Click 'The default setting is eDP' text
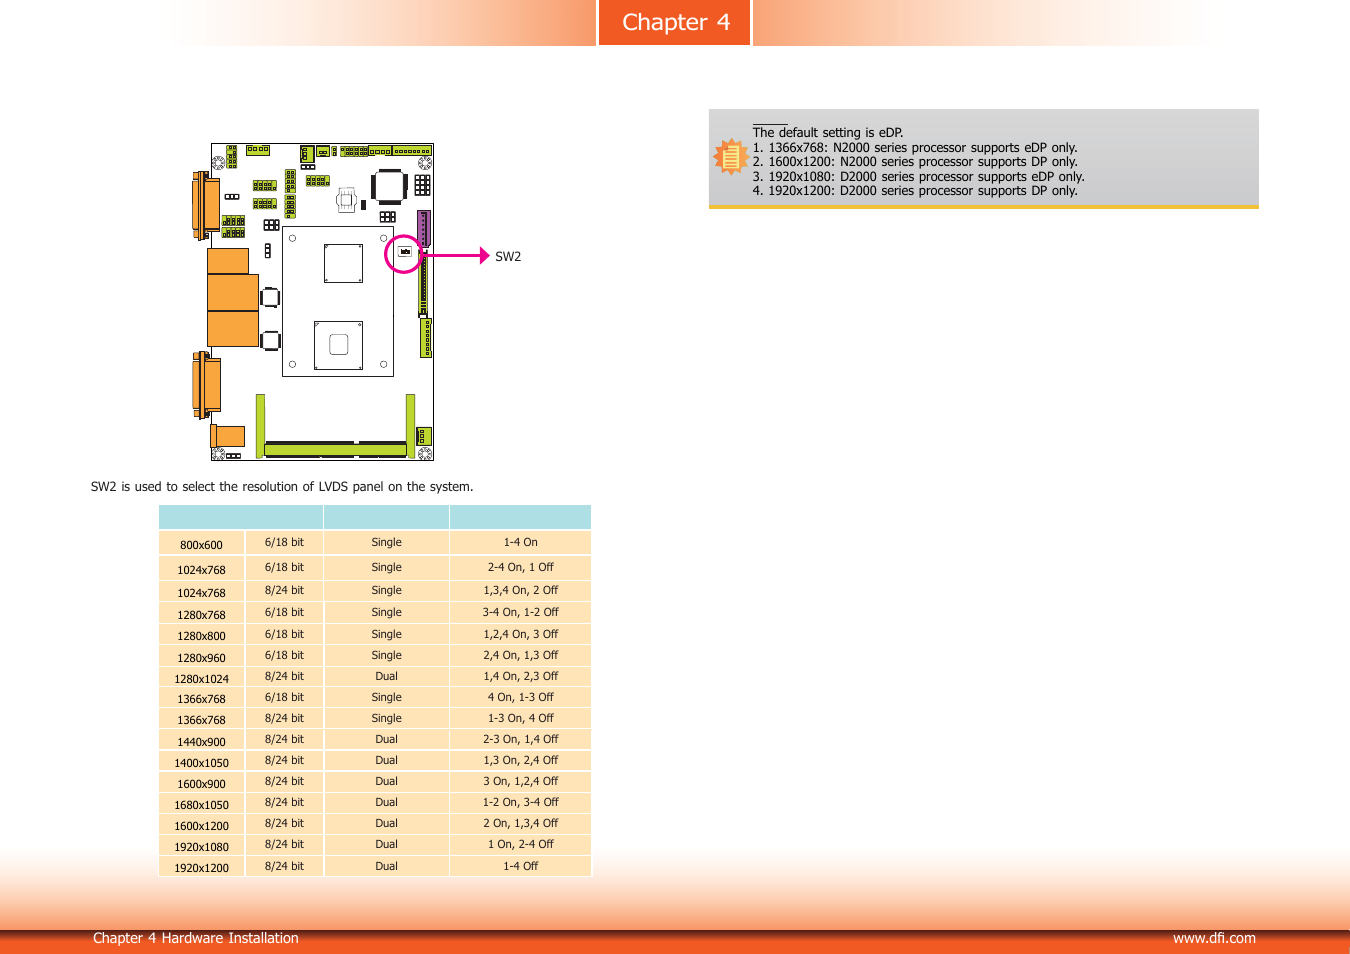 pyautogui.click(x=828, y=133)
